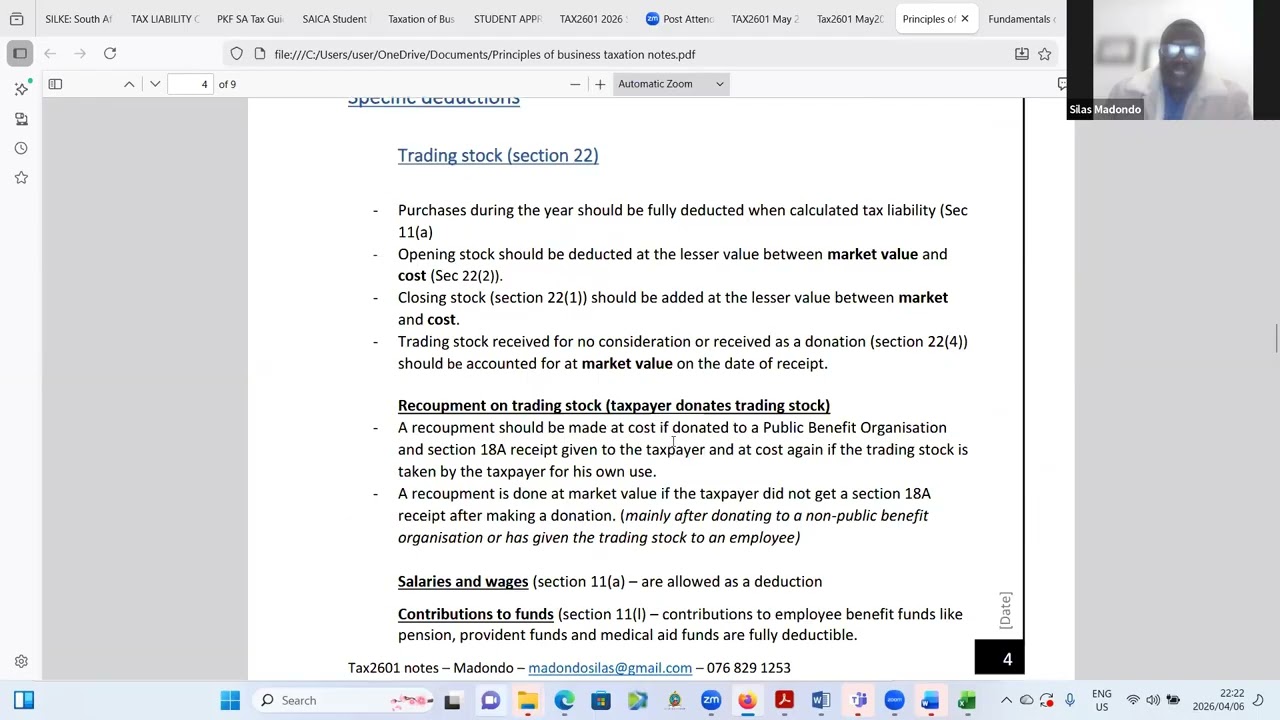Launch Microsoft Edge from the taskbar

pyautogui.click(x=564, y=700)
